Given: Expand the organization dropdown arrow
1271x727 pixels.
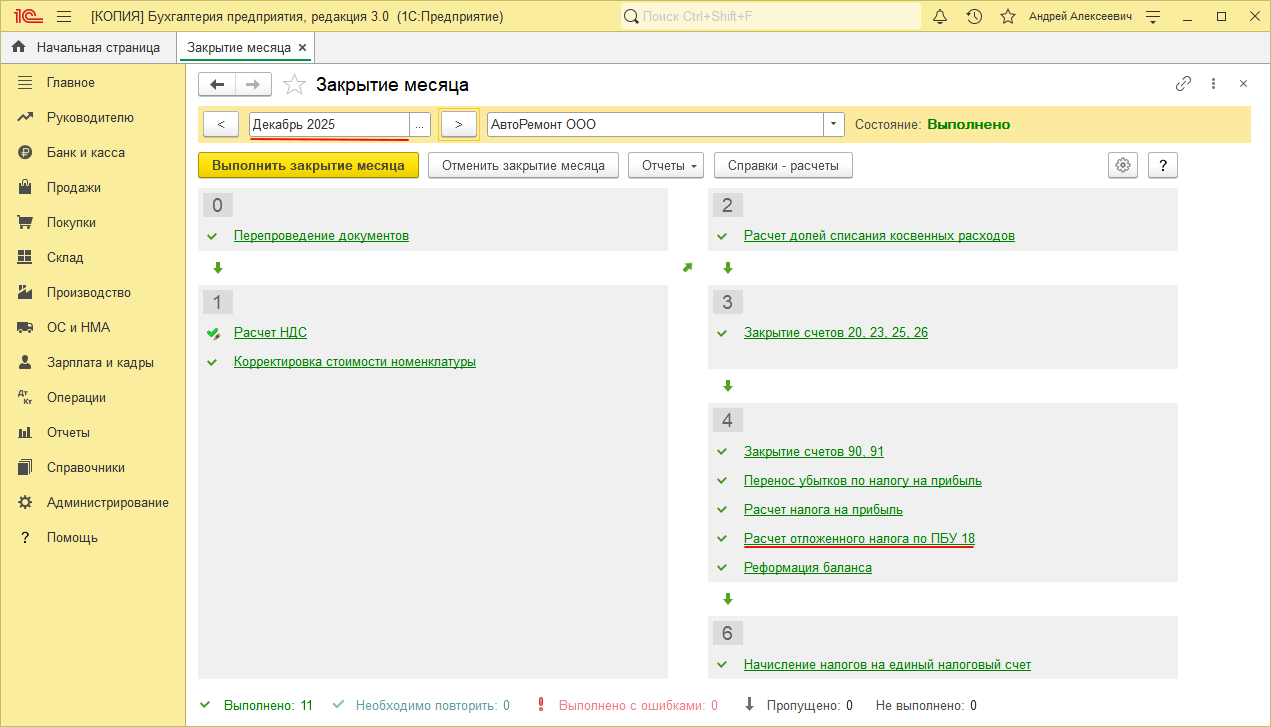Looking at the screenshot, I should 834,124.
